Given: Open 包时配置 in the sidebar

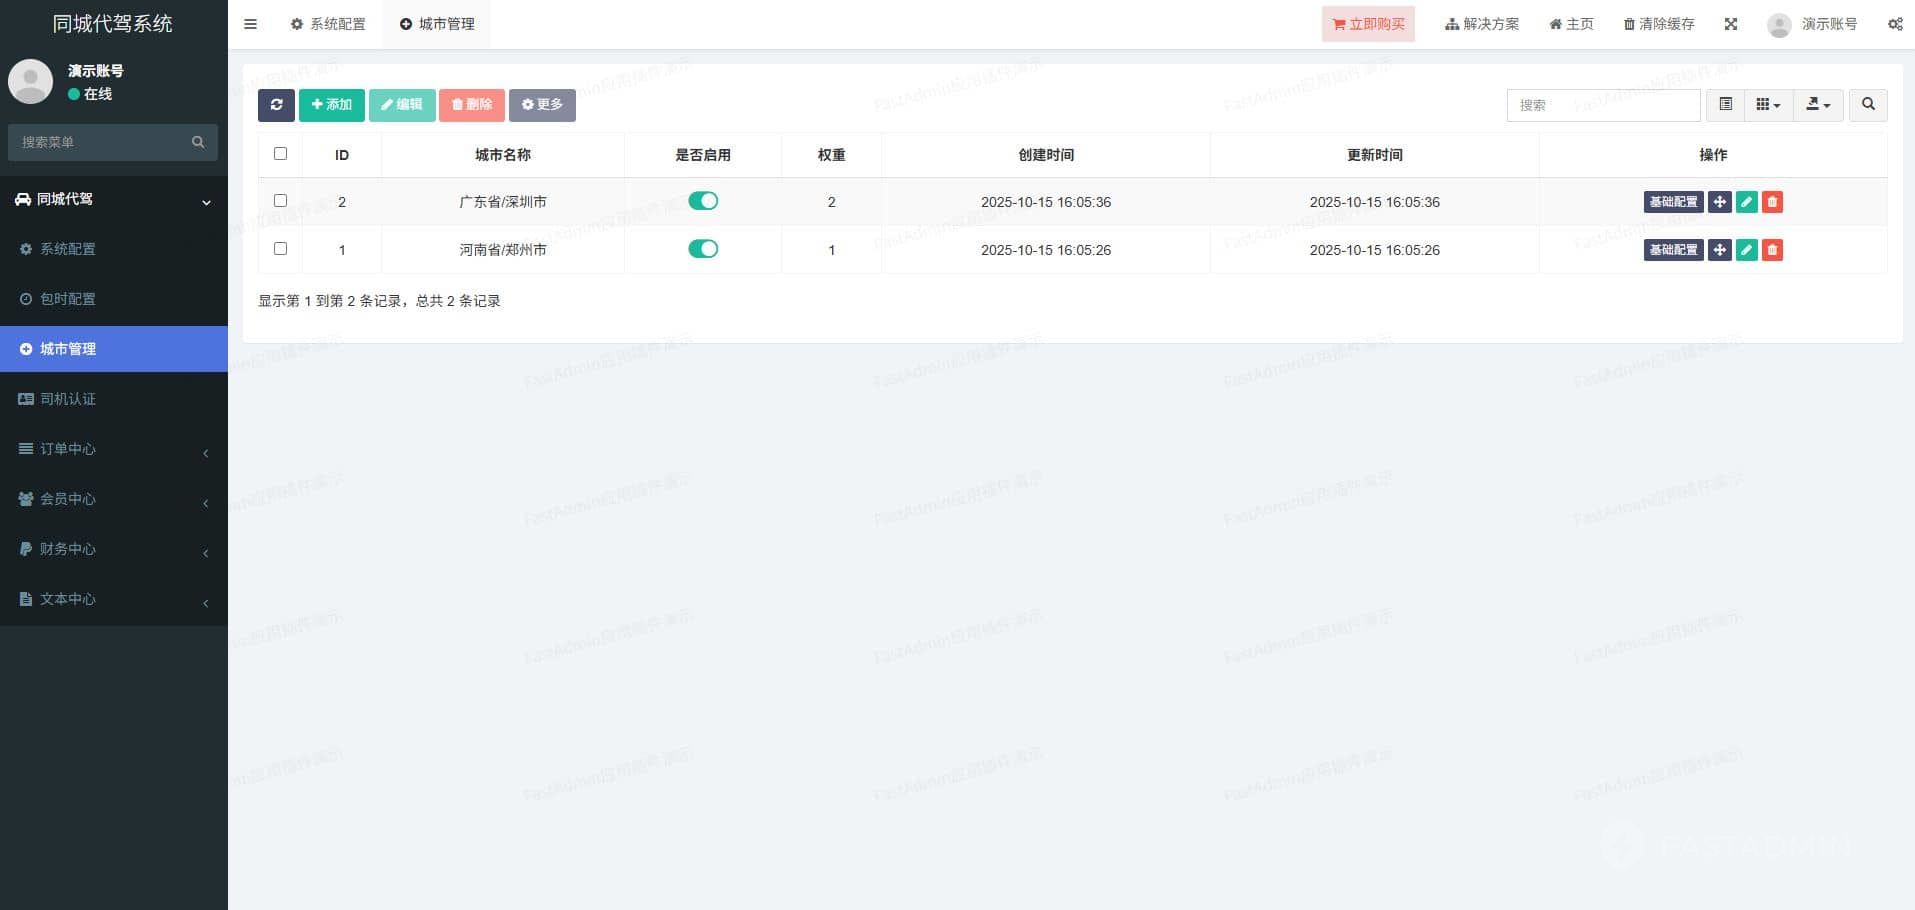Looking at the screenshot, I should (114, 299).
